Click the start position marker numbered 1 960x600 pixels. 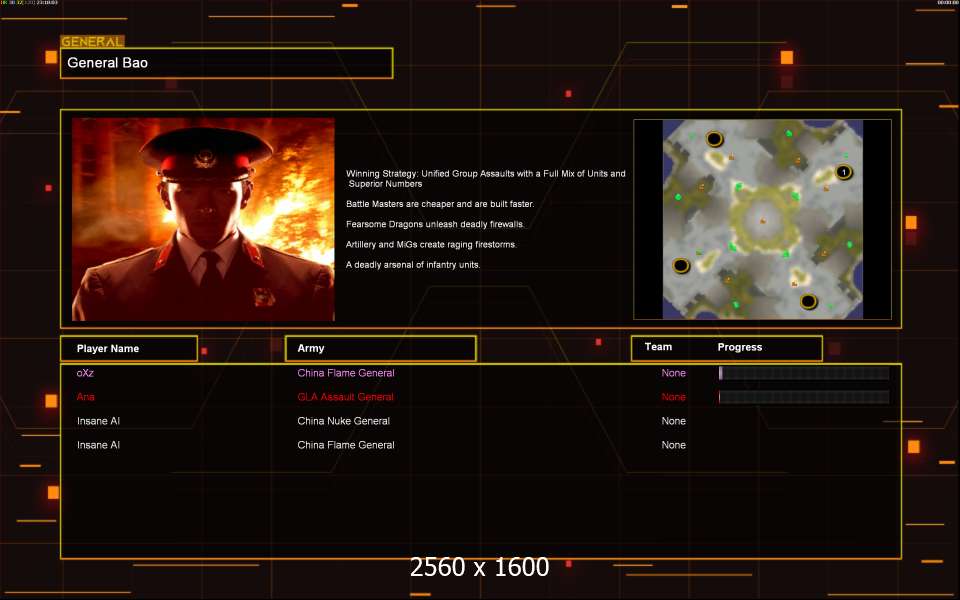pyautogui.click(x=844, y=172)
